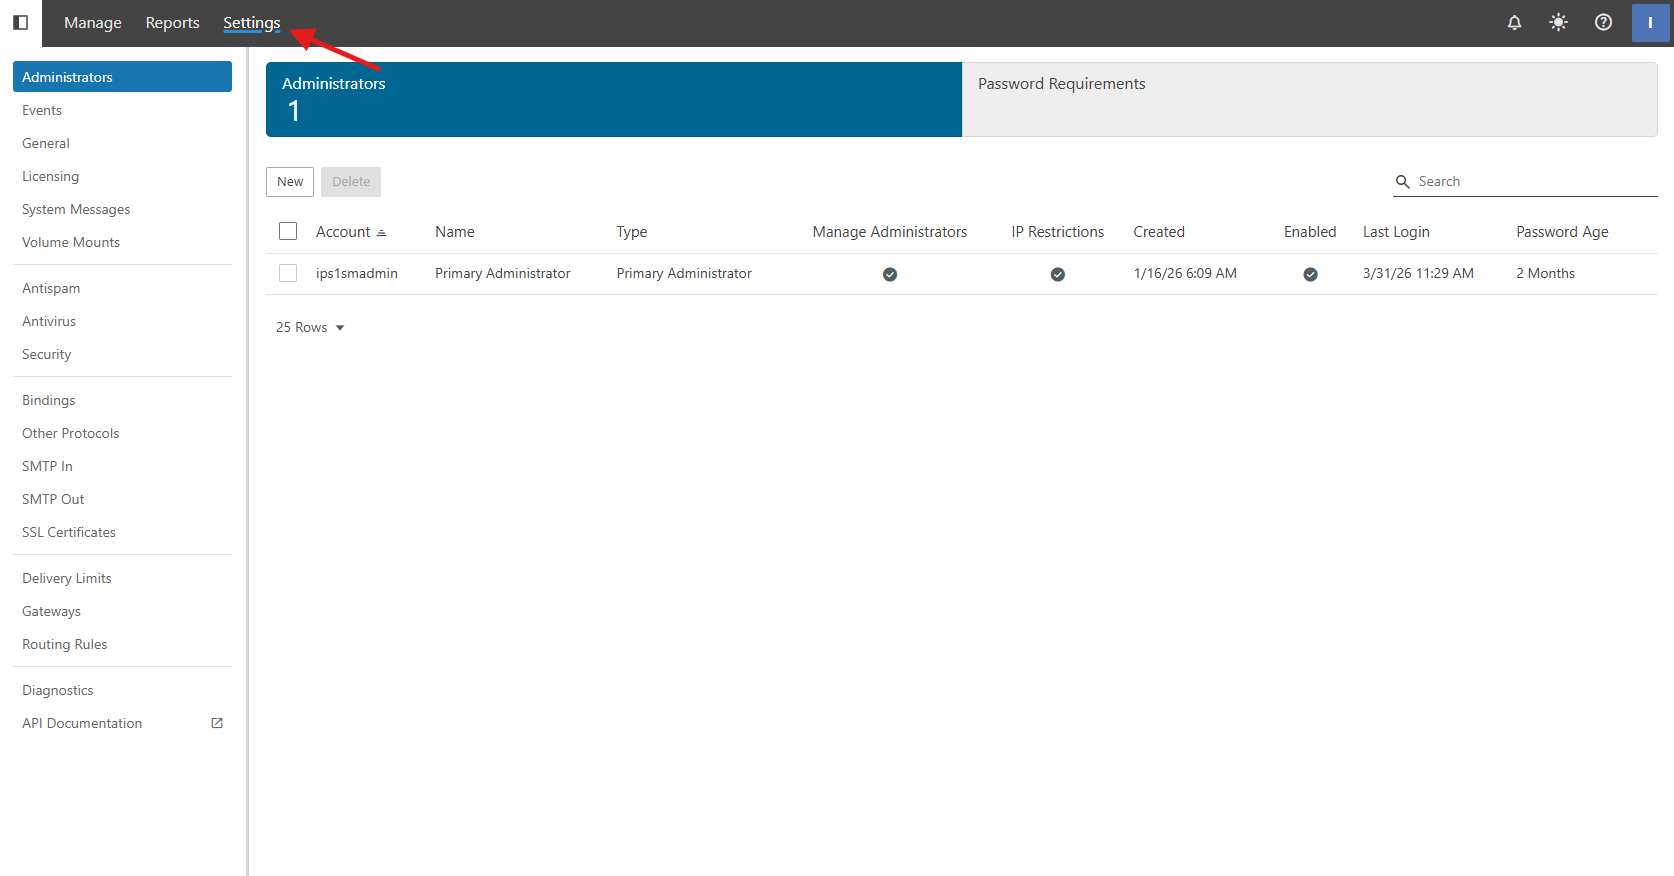Select the ips1smadmin row checkbox
The image size is (1674, 876).
(288, 273)
